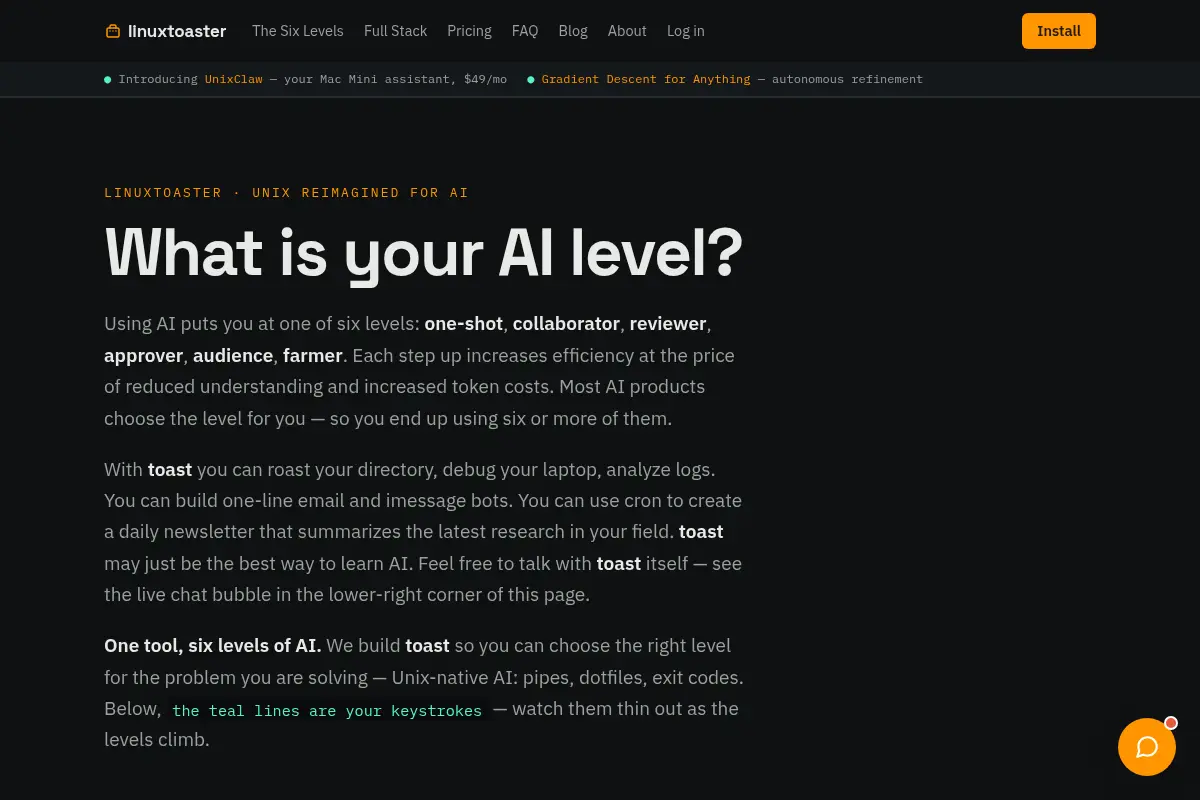The height and width of the screenshot is (800, 1200).
Task: Click the 'What is your AI level?' heading
Action: [x=424, y=253]
